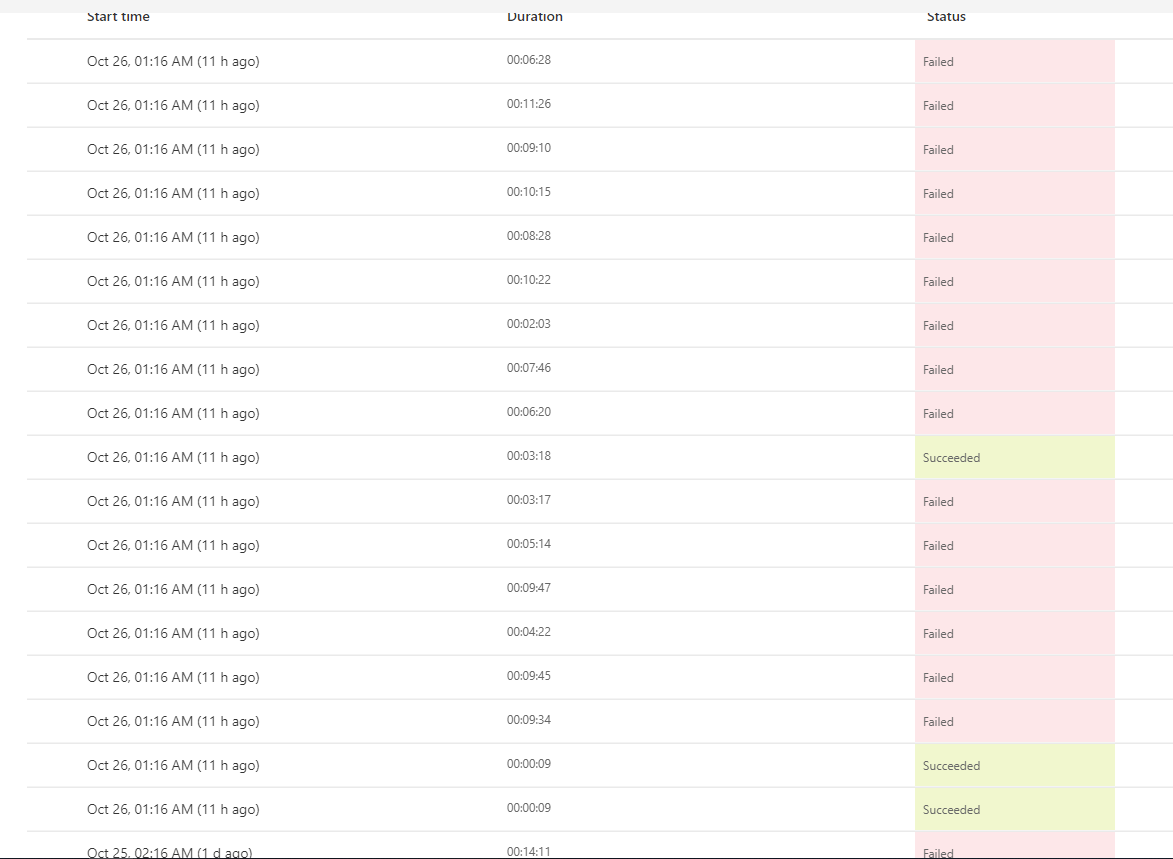Click the duration value 00:10:15
This screenshot has height=859, width=1173.
[x=529, y=192]
